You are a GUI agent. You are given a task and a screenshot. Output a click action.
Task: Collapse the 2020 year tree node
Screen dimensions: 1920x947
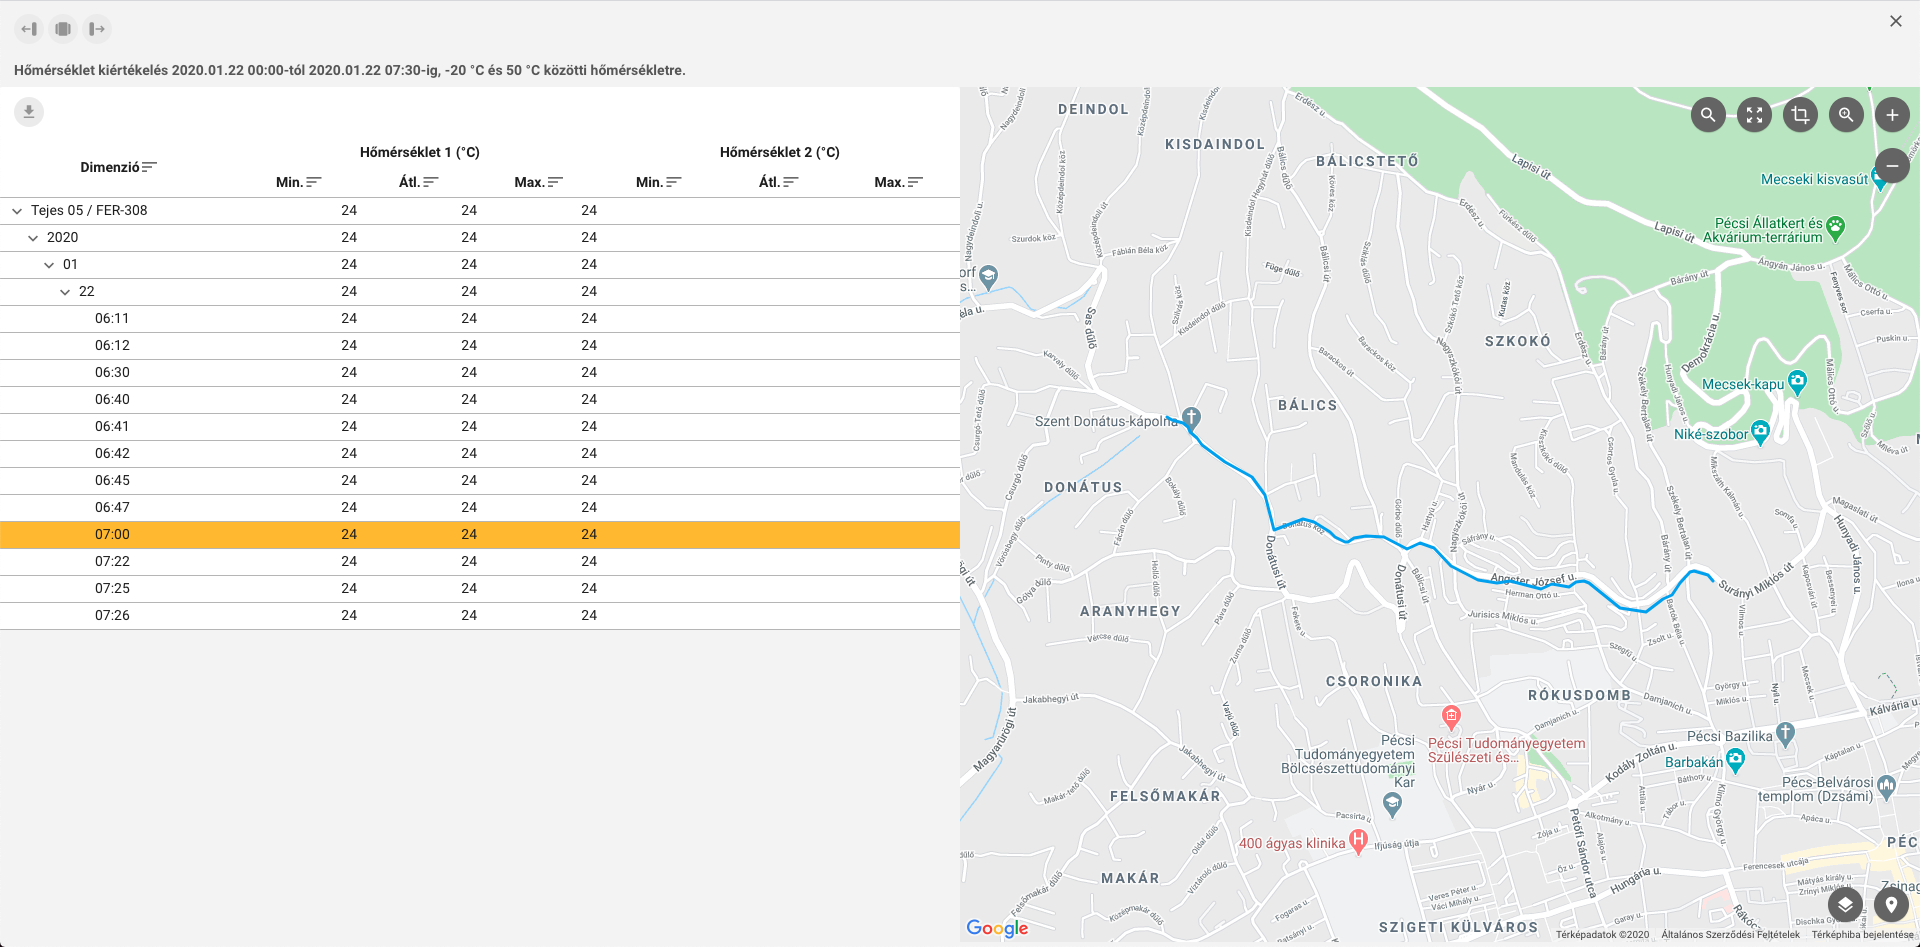tap(33, 238)
